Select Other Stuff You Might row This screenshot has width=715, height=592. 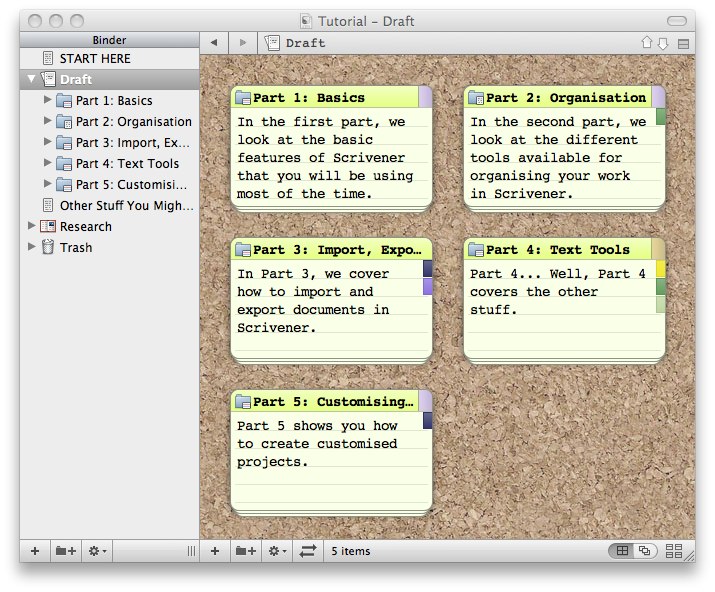coord(109,205)
